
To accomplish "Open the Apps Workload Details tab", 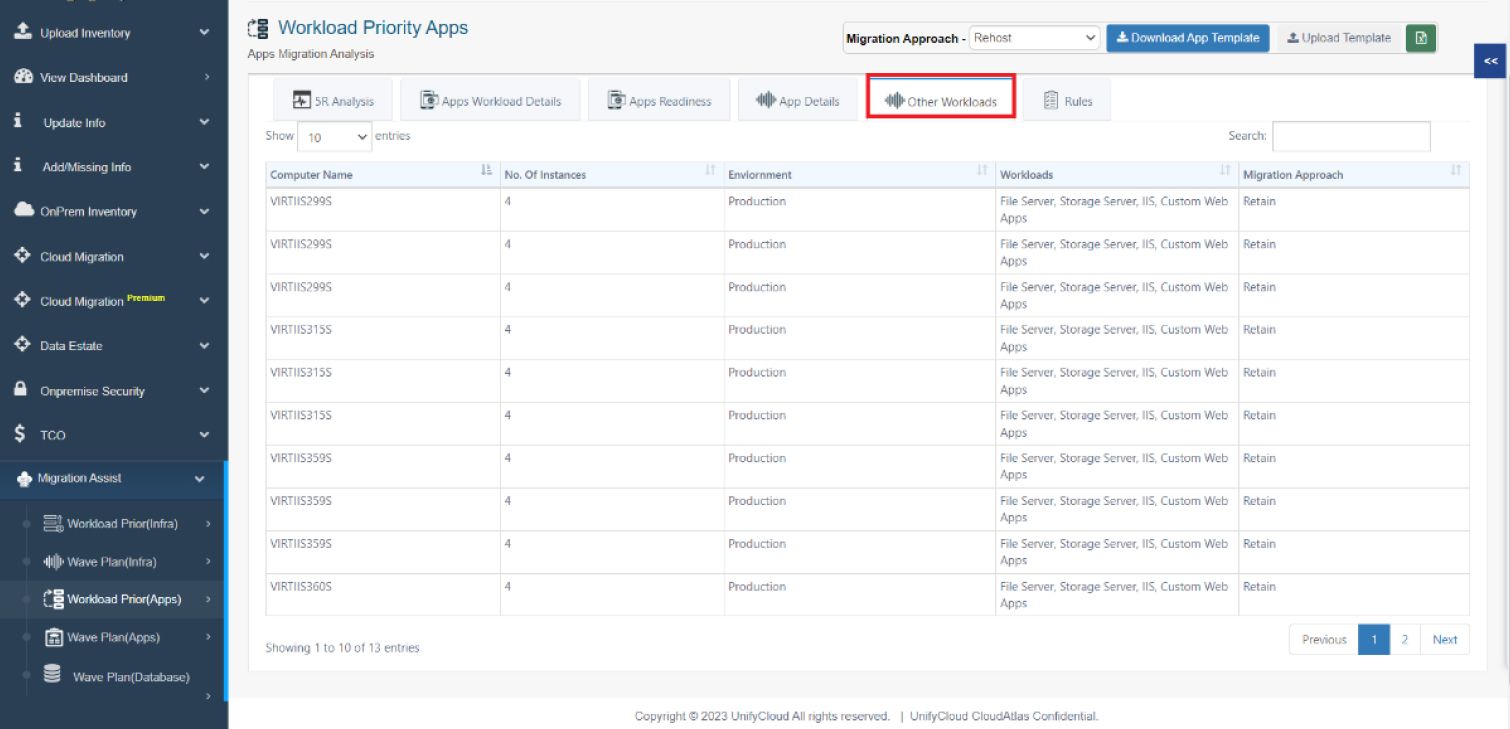I will point(491,101).
